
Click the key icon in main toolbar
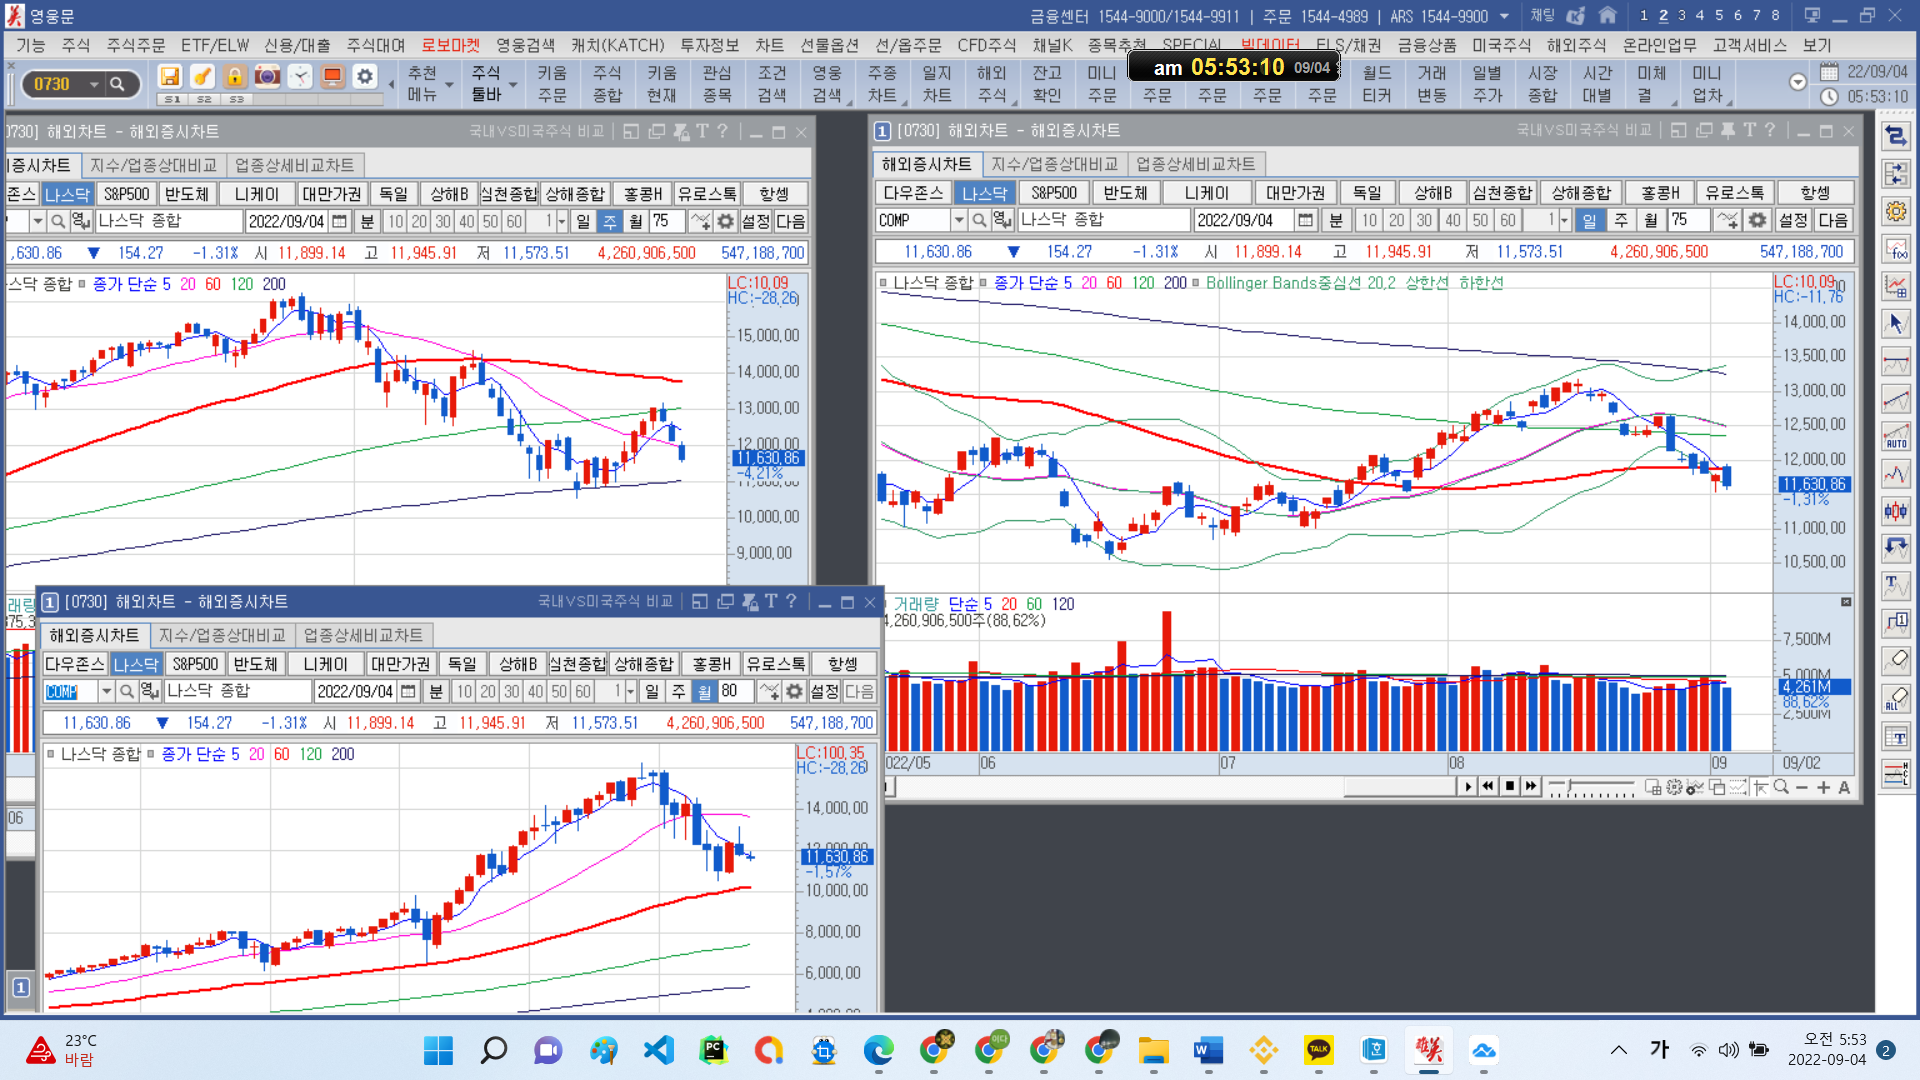click(202, 77)
